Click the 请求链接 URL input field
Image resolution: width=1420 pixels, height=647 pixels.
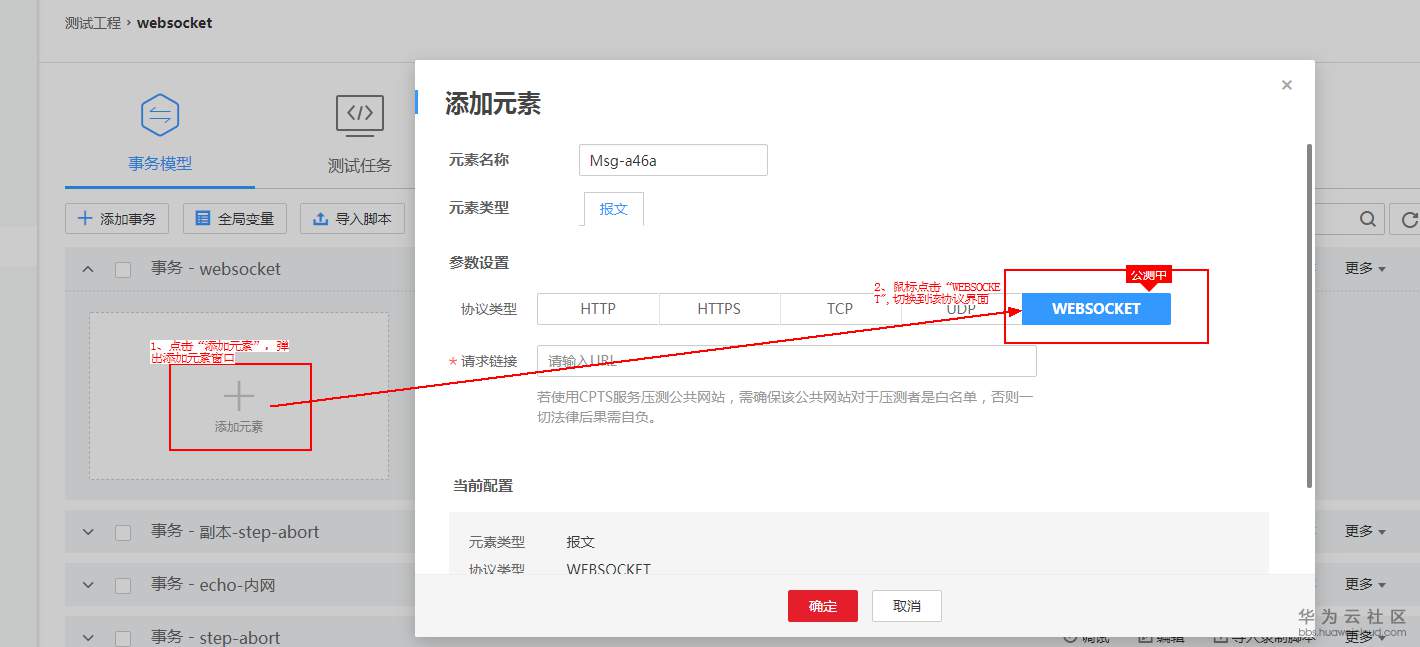(x=787, y=361)
